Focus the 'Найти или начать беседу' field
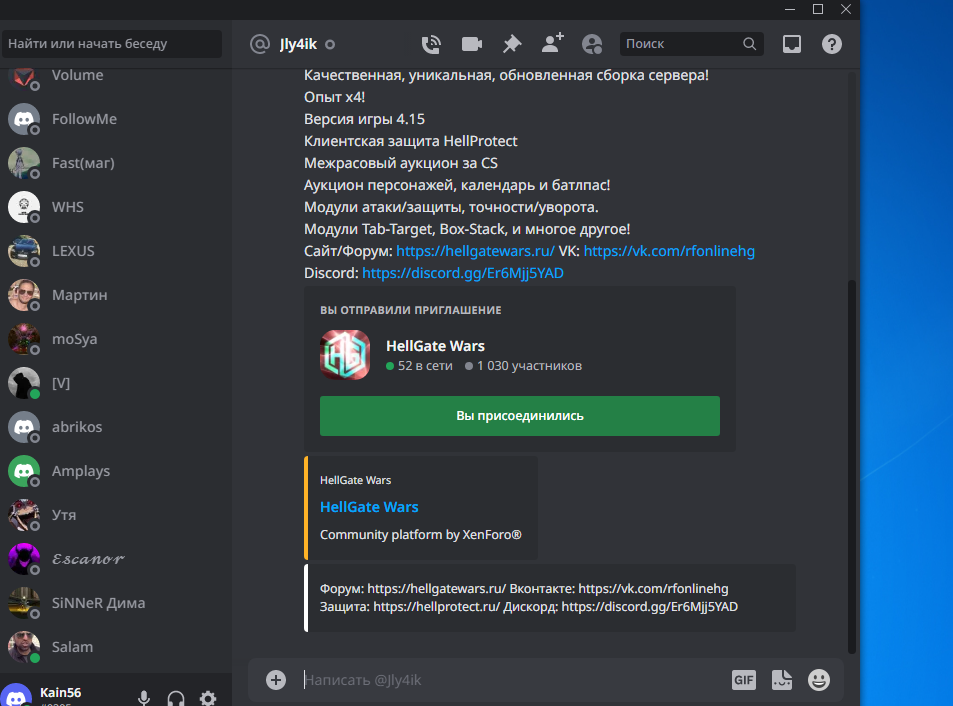Viewport: 953px width, 706px height. click(112, 44)
